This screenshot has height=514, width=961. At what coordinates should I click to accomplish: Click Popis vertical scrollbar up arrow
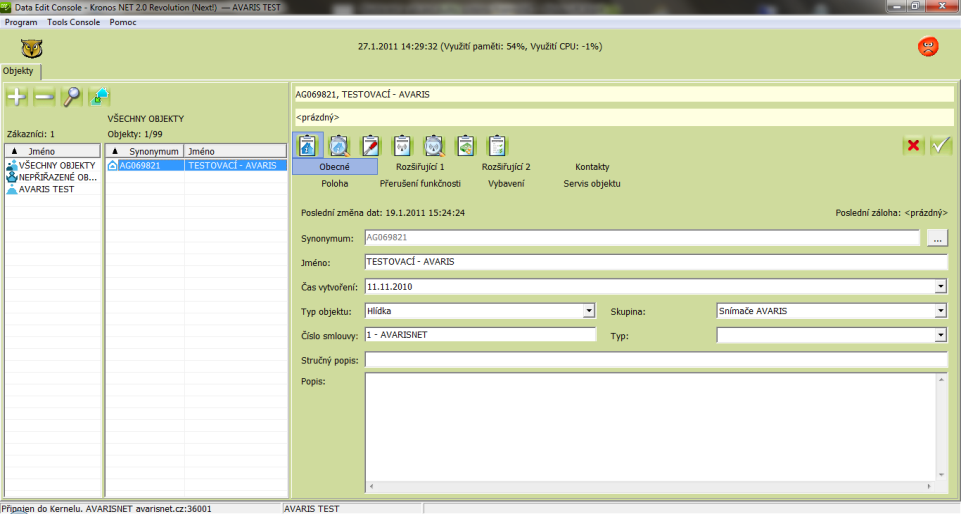(941, 380)
